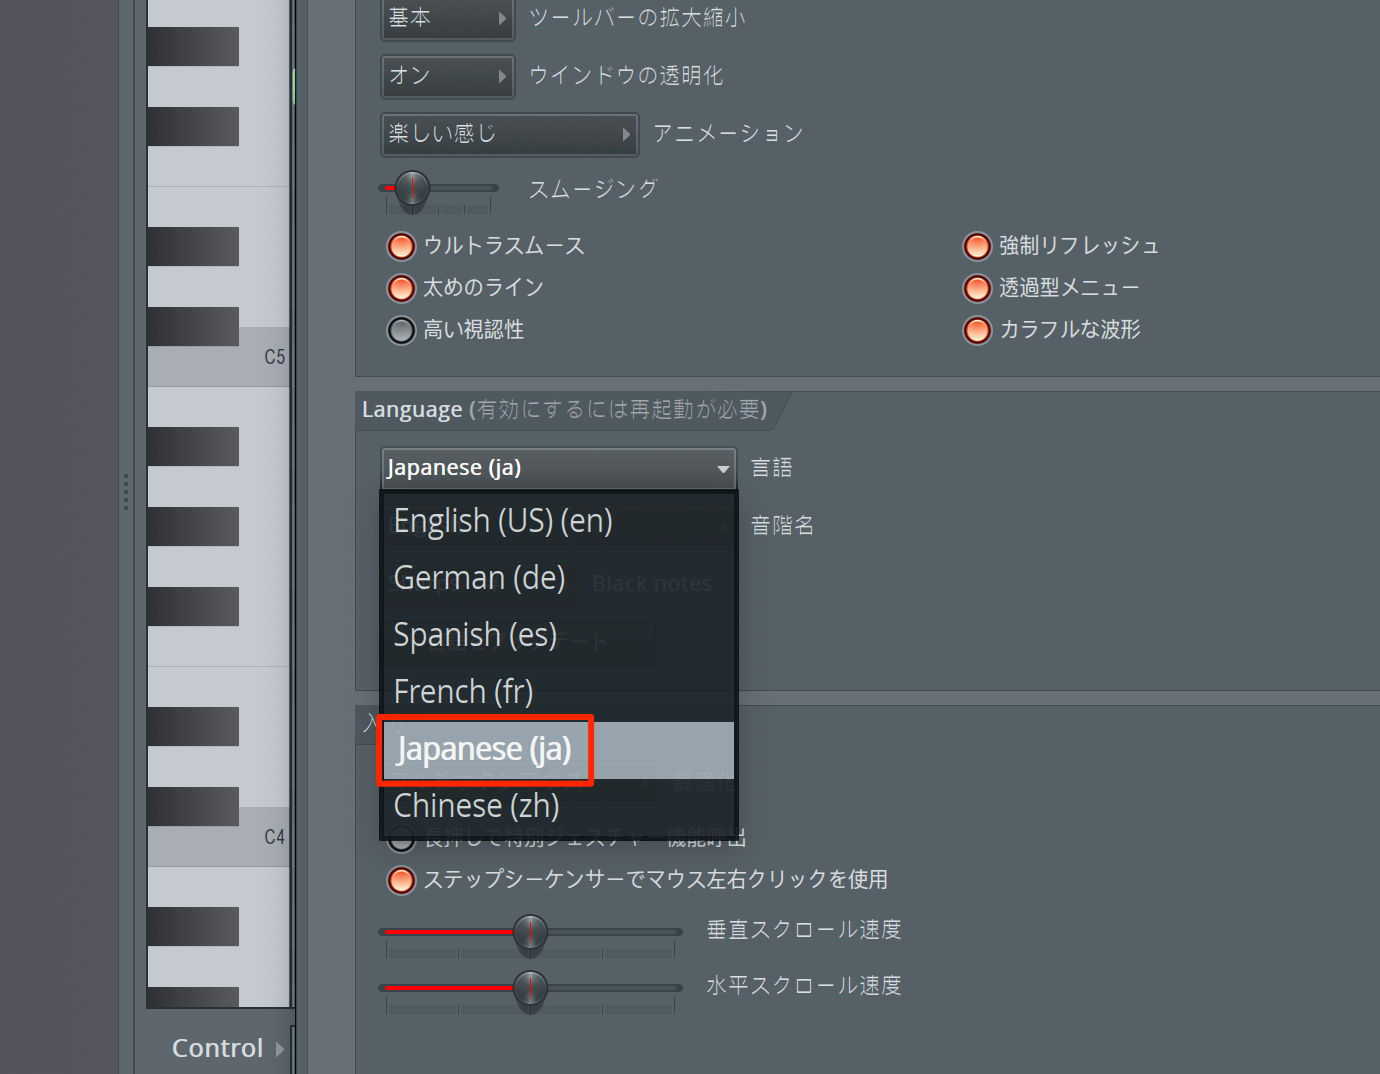
Task: Click the 水平スクロール速度 slider knob
Action: coord(530,988)
